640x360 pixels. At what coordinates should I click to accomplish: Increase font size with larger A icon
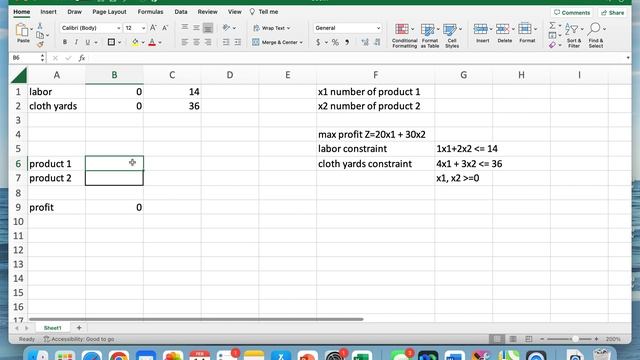click(153, 28)
